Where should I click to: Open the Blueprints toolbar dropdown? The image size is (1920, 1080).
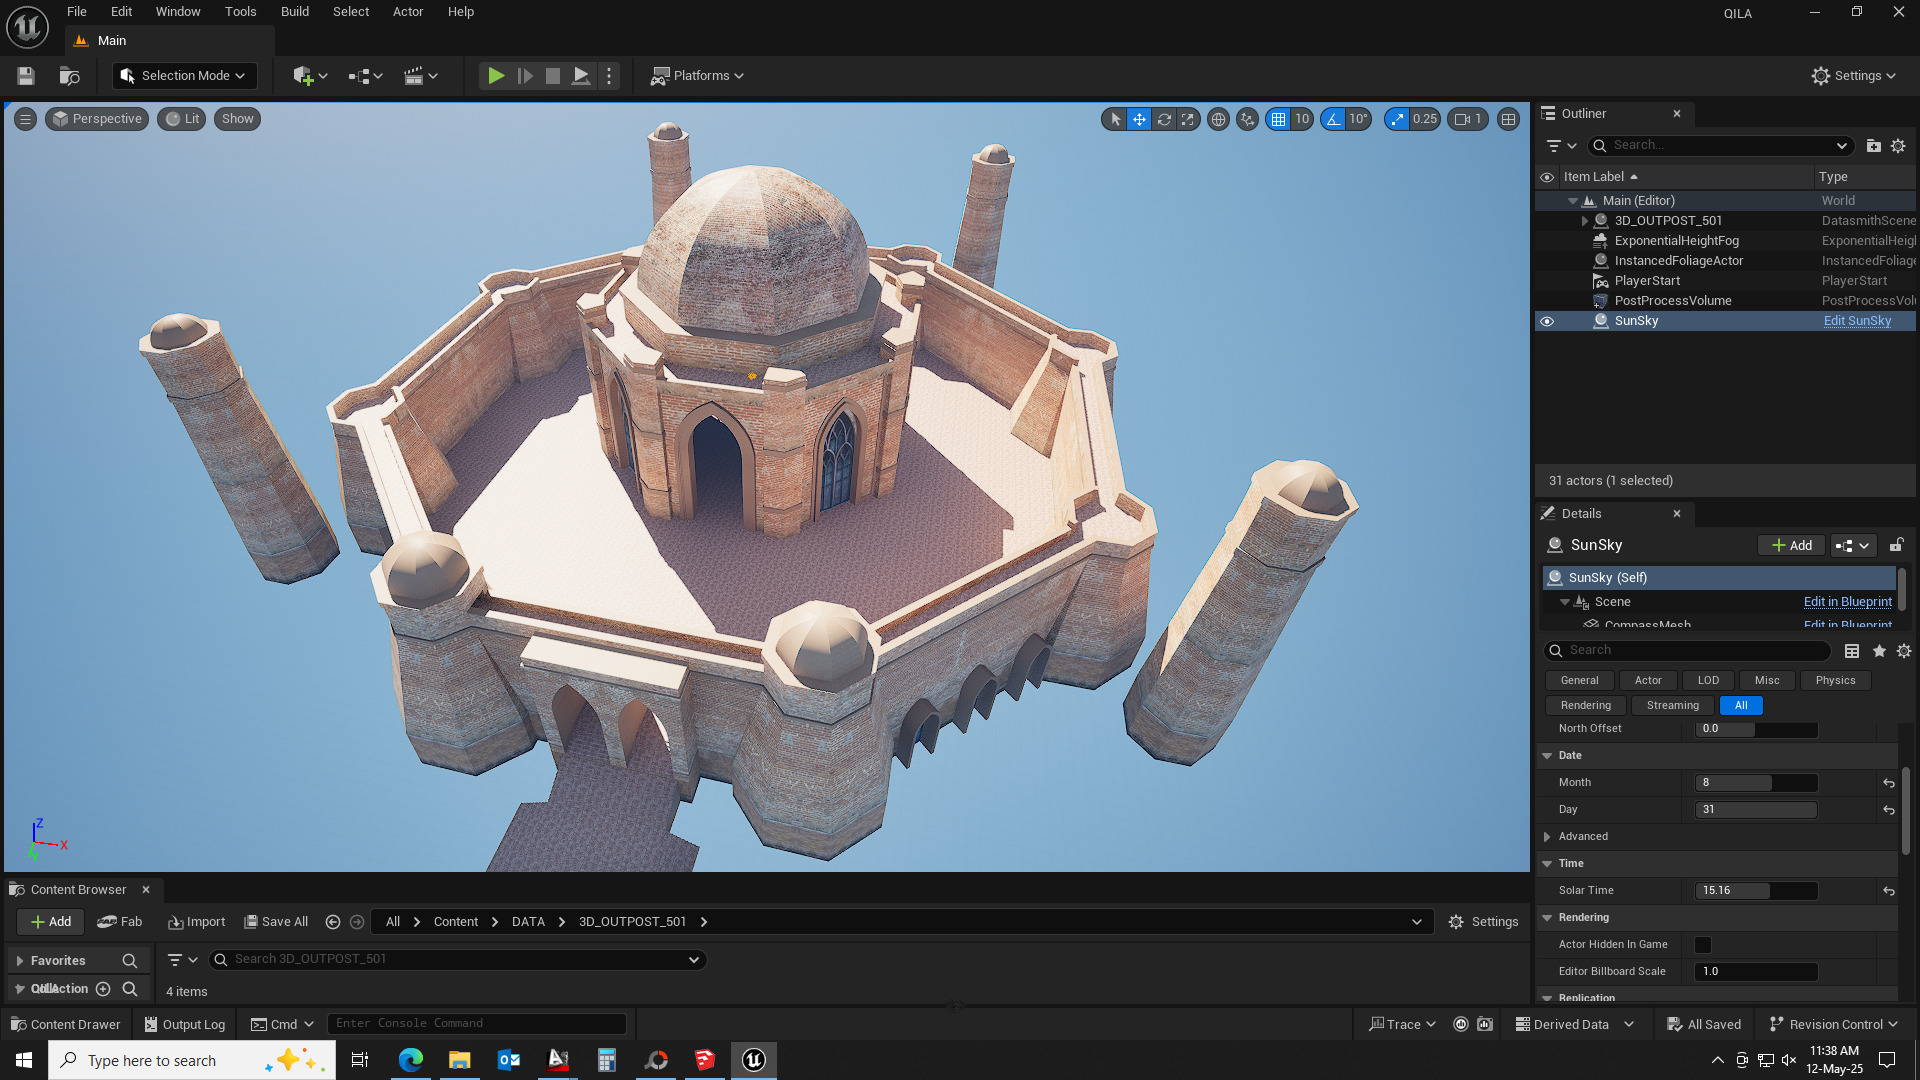click(365, 76)
